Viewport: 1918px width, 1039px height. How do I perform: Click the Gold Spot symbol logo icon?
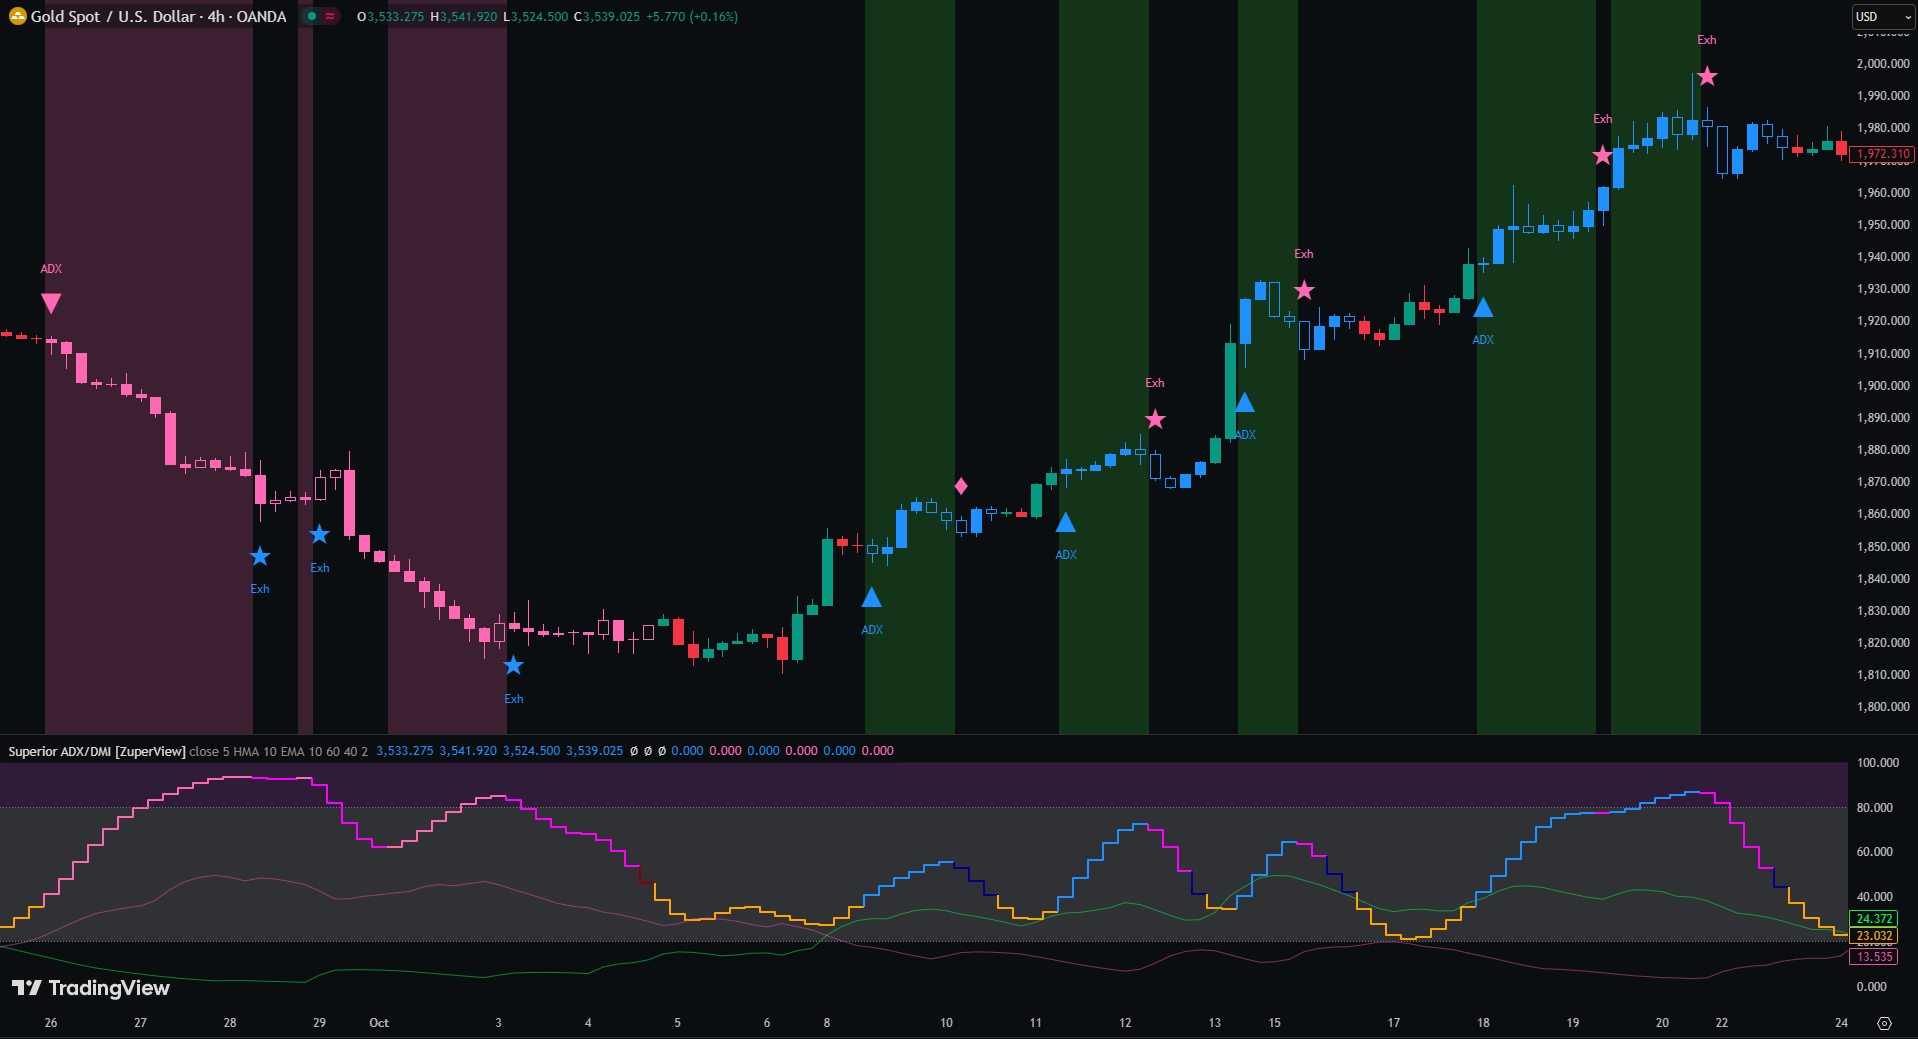point(17,16)
